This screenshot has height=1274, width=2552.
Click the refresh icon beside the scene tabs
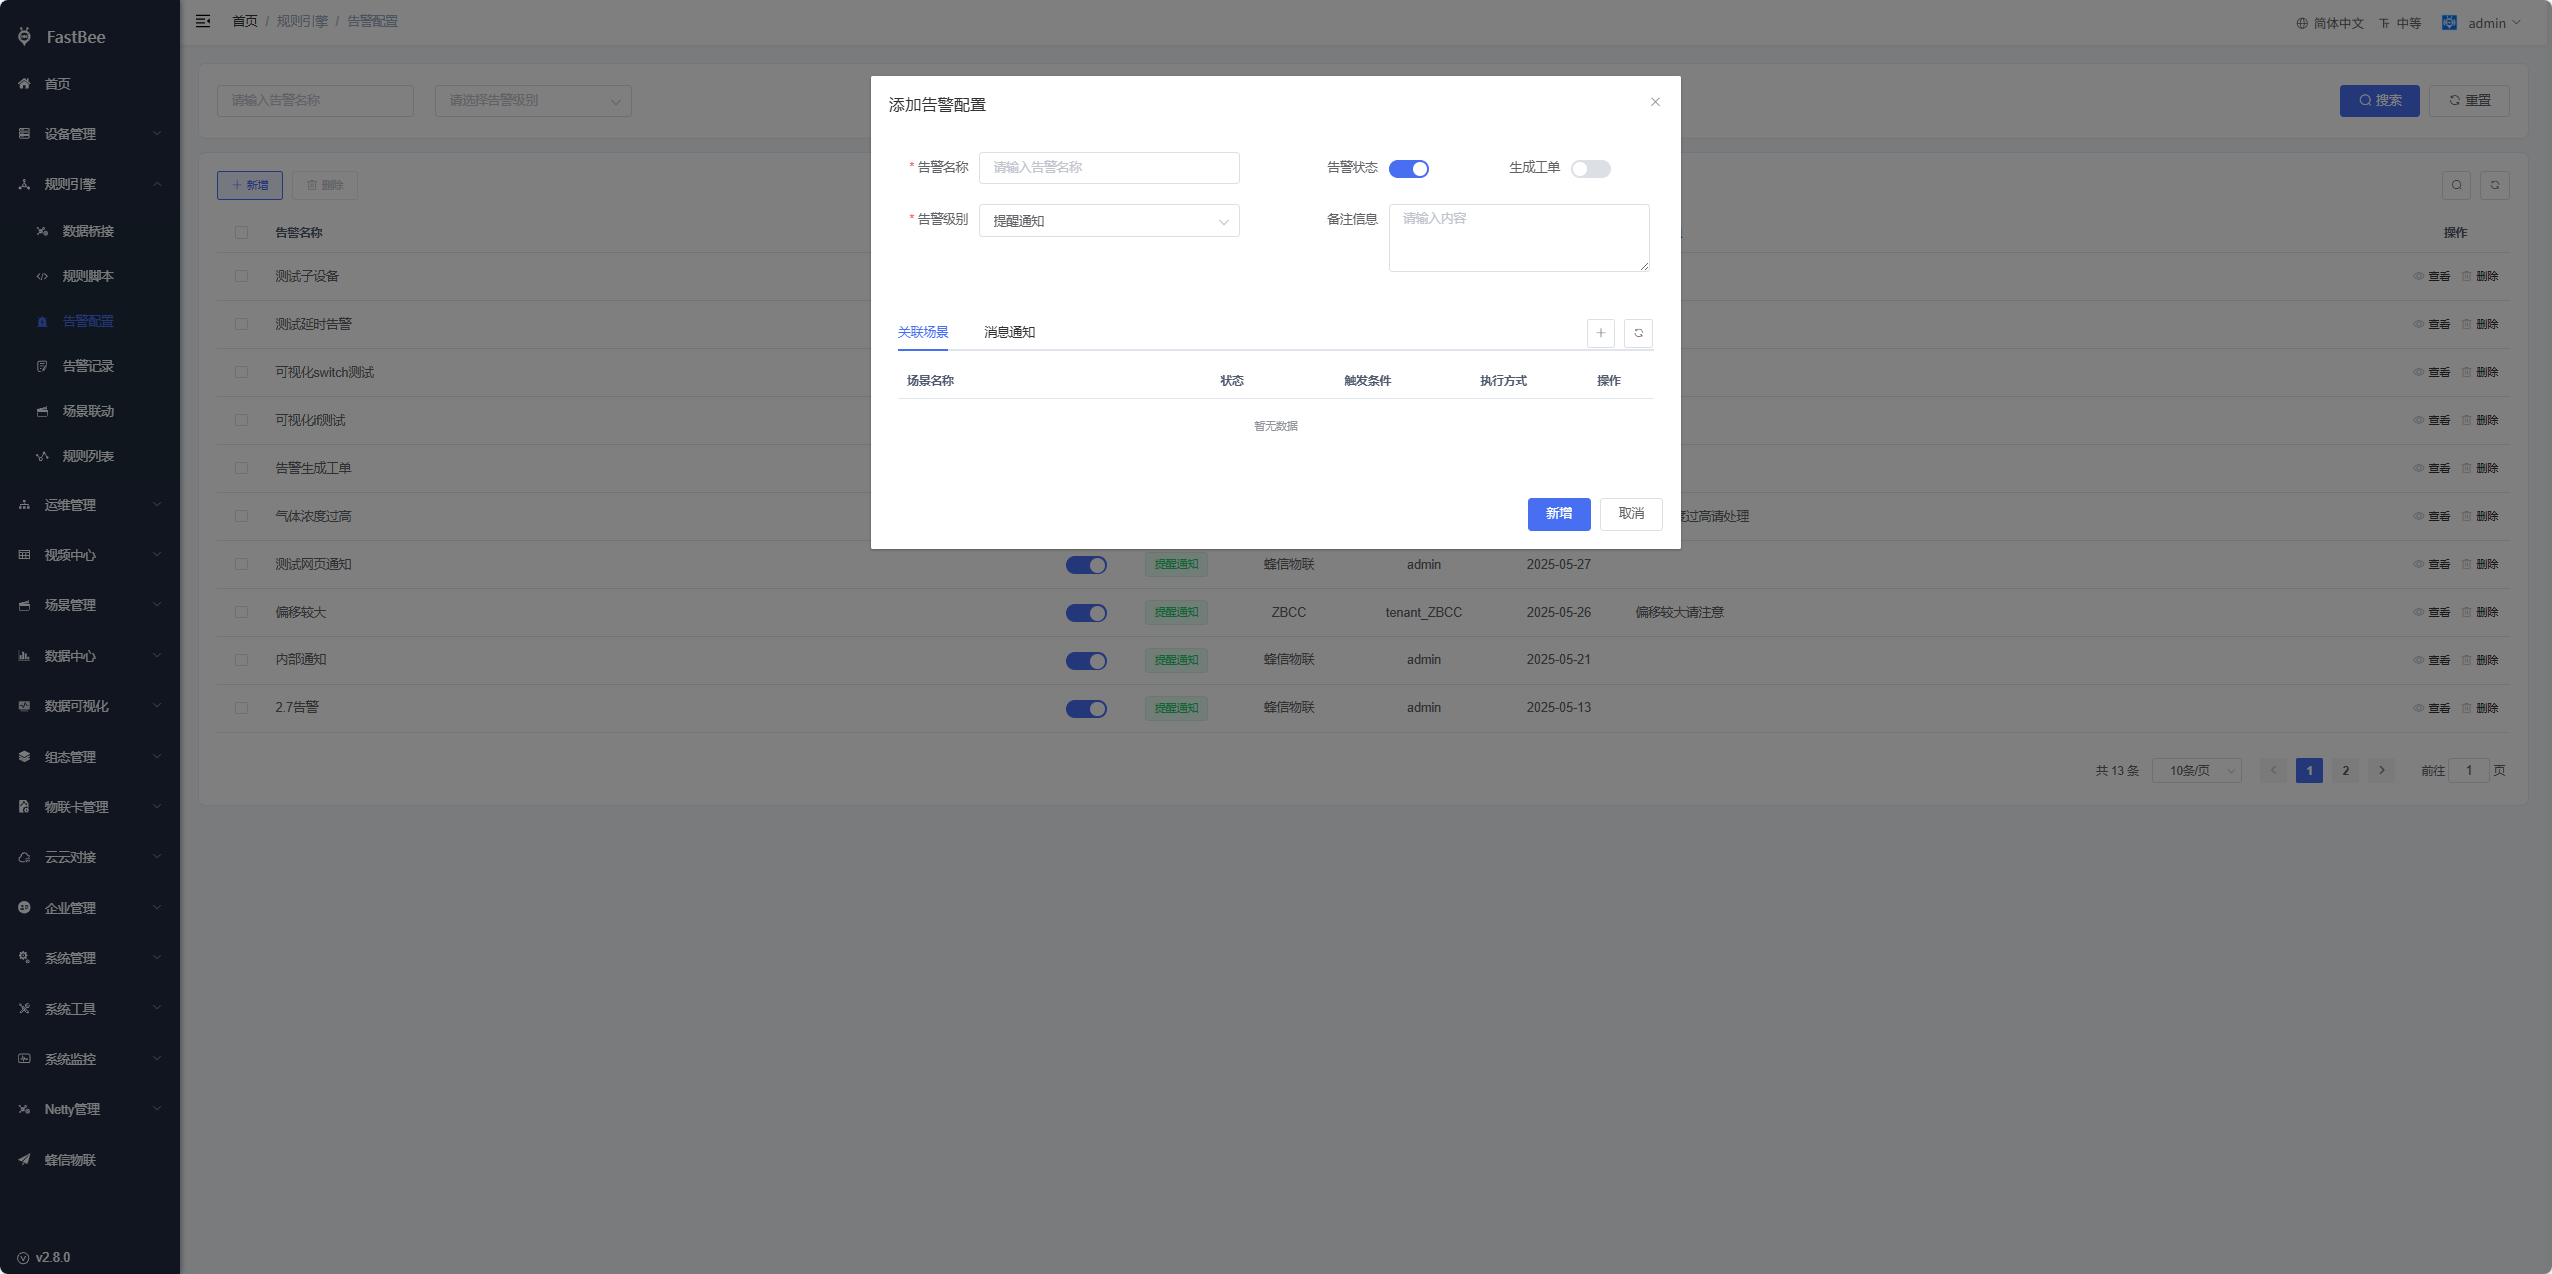1638,333
